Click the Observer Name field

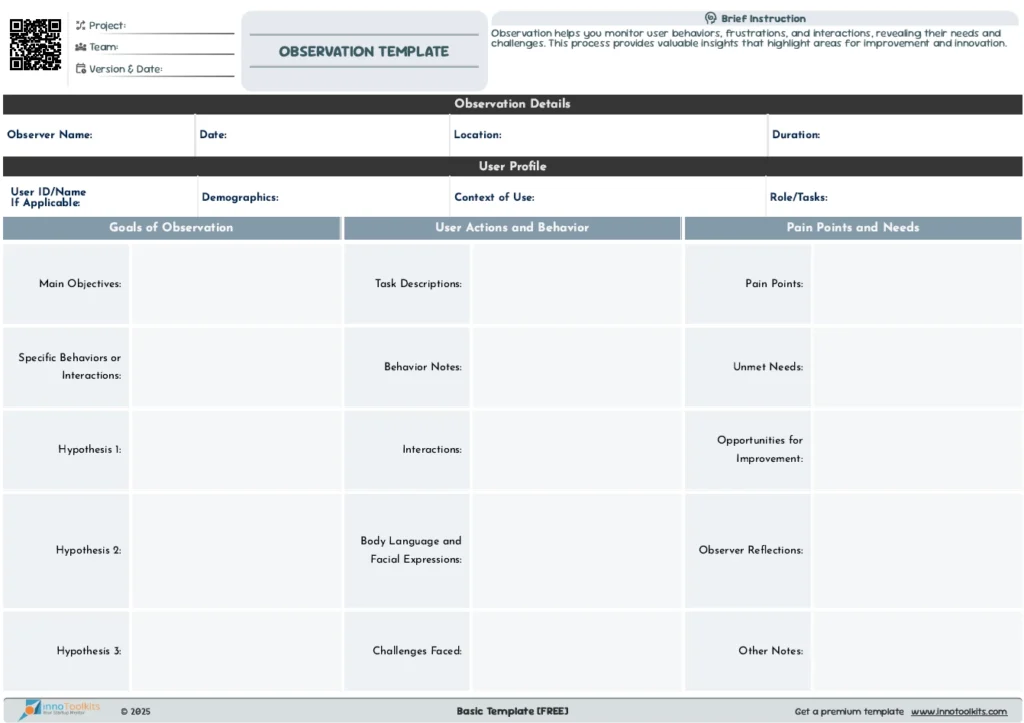coord(140,136)
